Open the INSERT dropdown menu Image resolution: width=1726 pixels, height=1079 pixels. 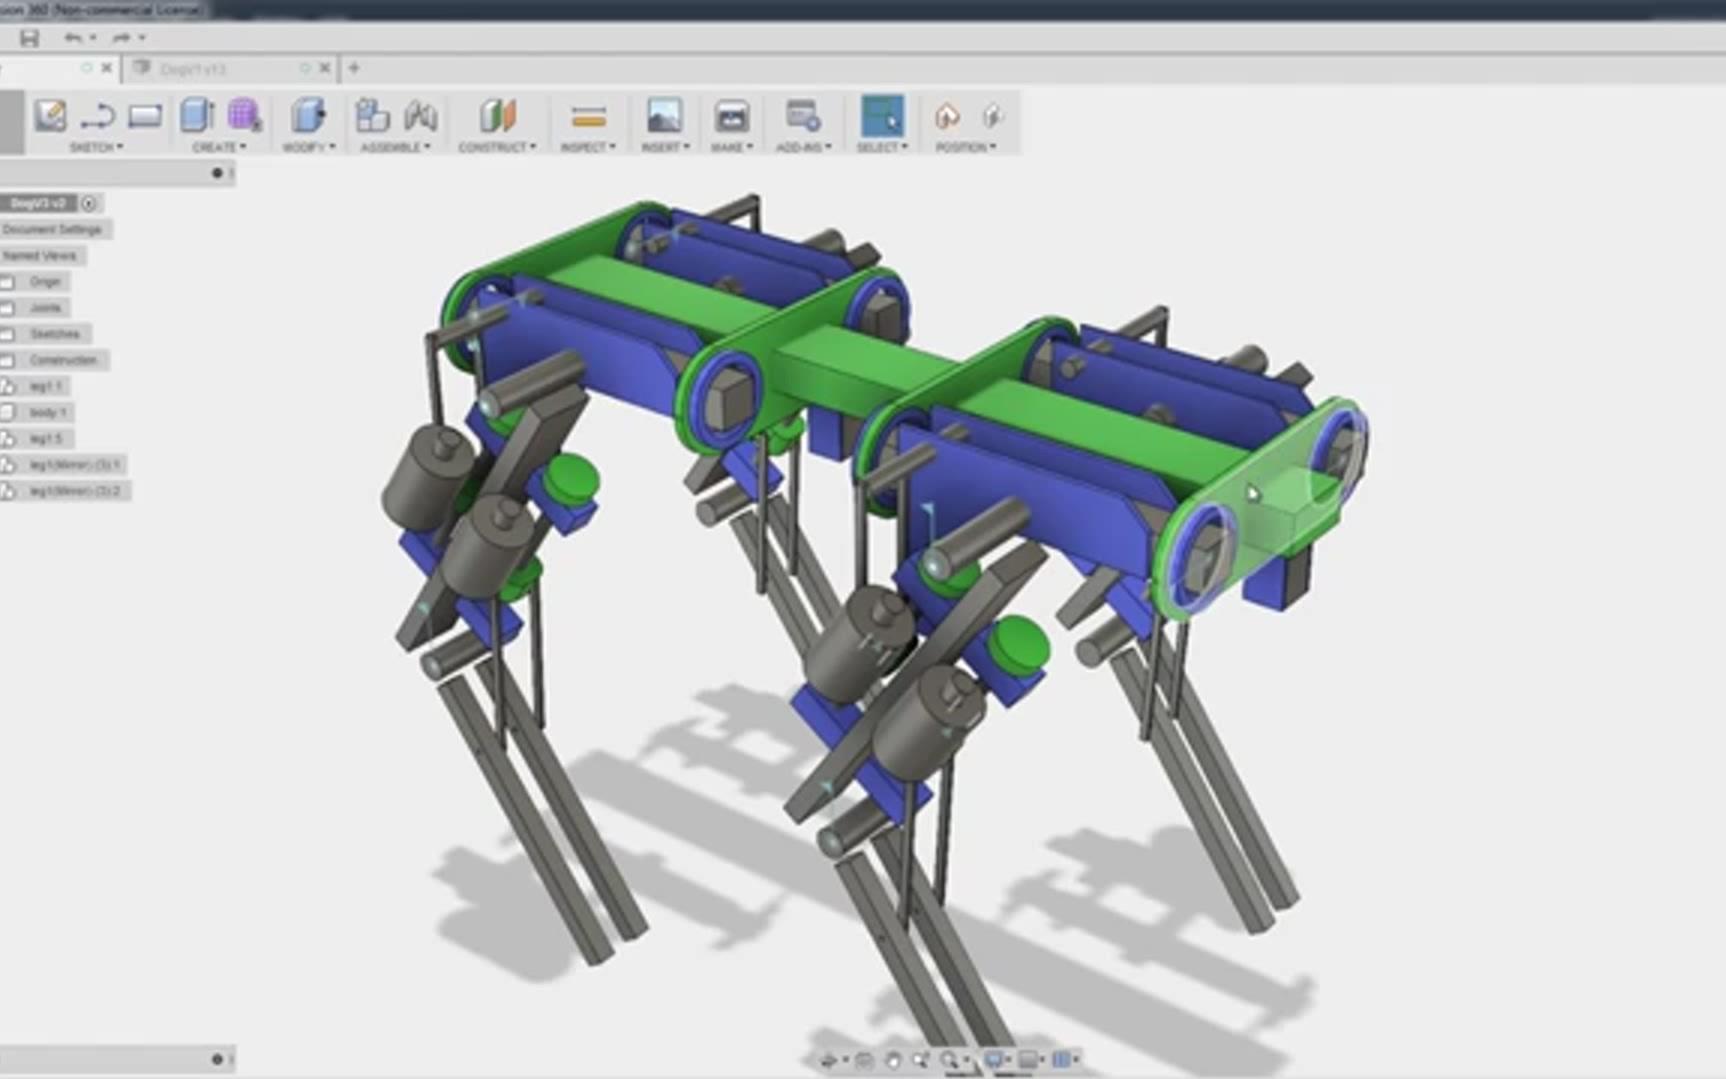(x=665, y=147)
